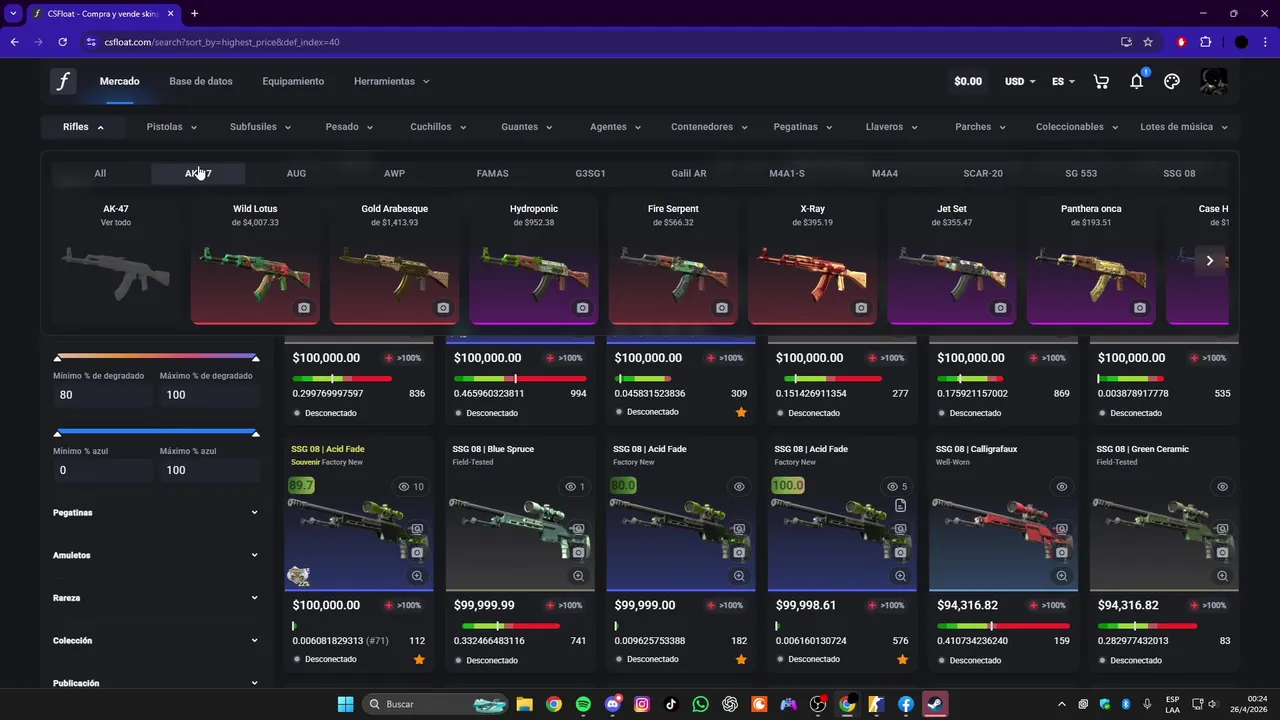
Task: Click the fade percentage gradient slider
Action: (156, 356)
